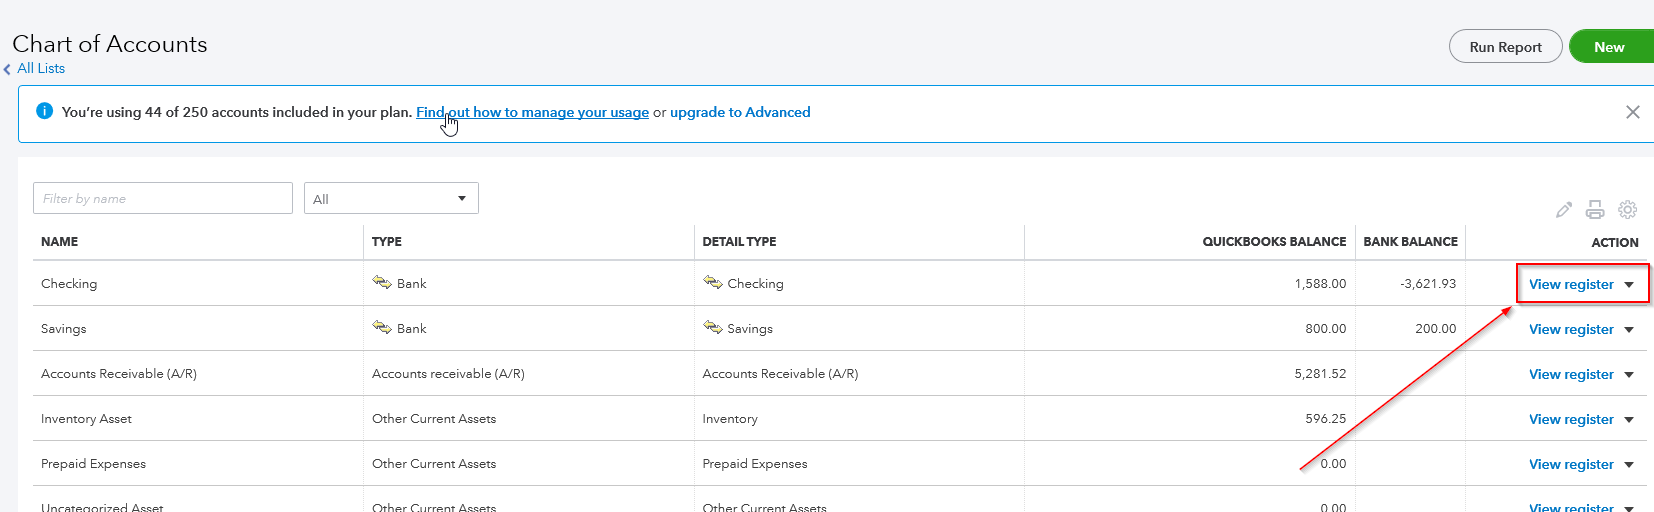The image size is (1654, 512).
Task: Expand the action arrow for Inventory Asset row
Action: [x=1629, y=420]
